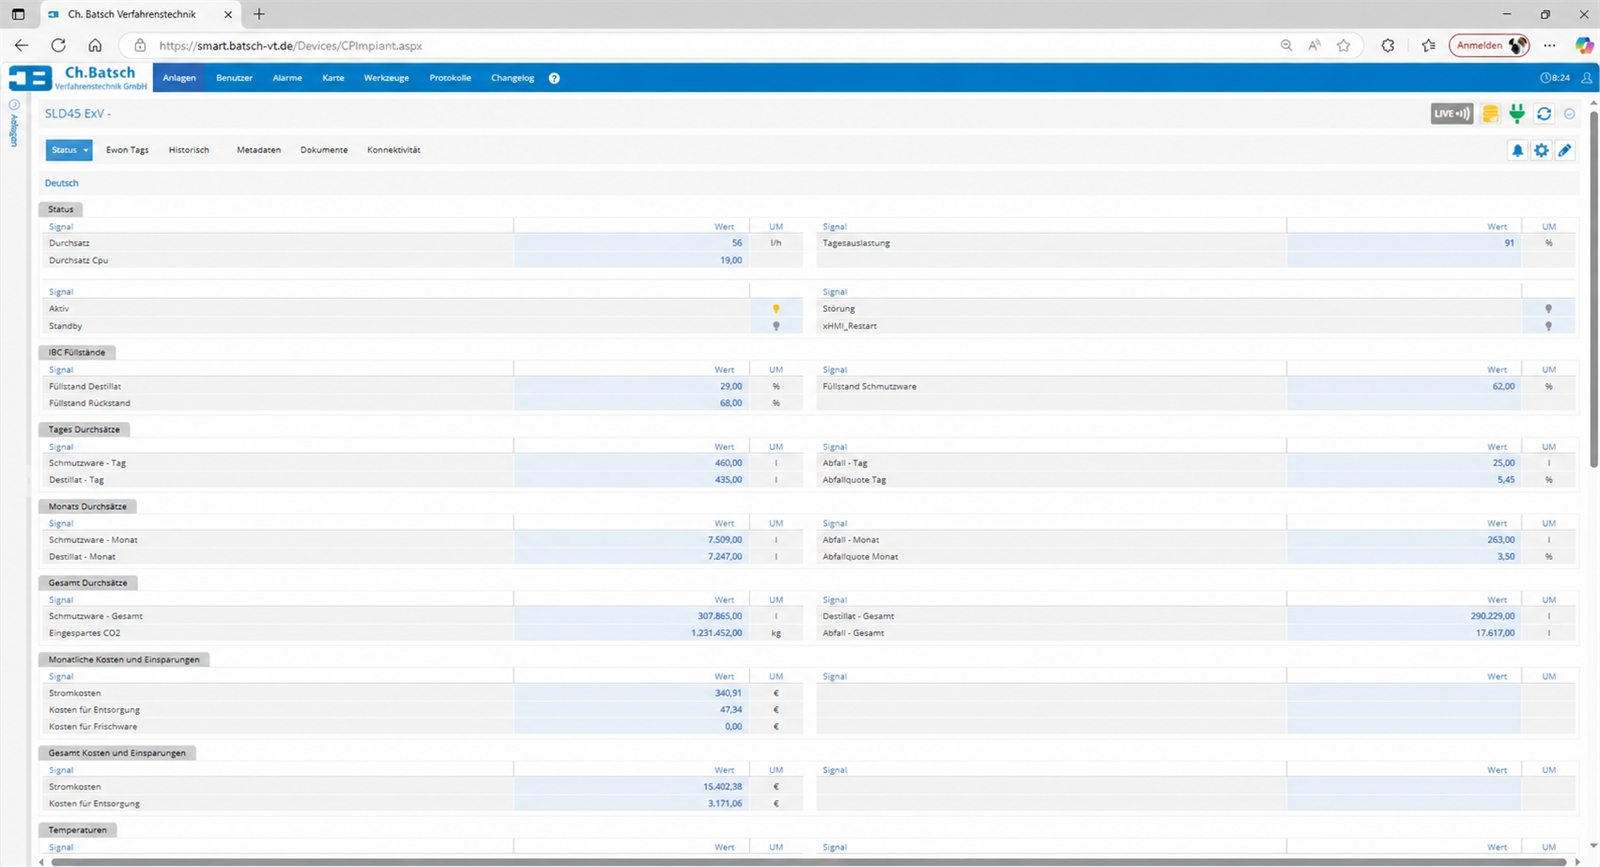
Task: Click the pencil edit icon
Action: click(x=1565, y=150)
